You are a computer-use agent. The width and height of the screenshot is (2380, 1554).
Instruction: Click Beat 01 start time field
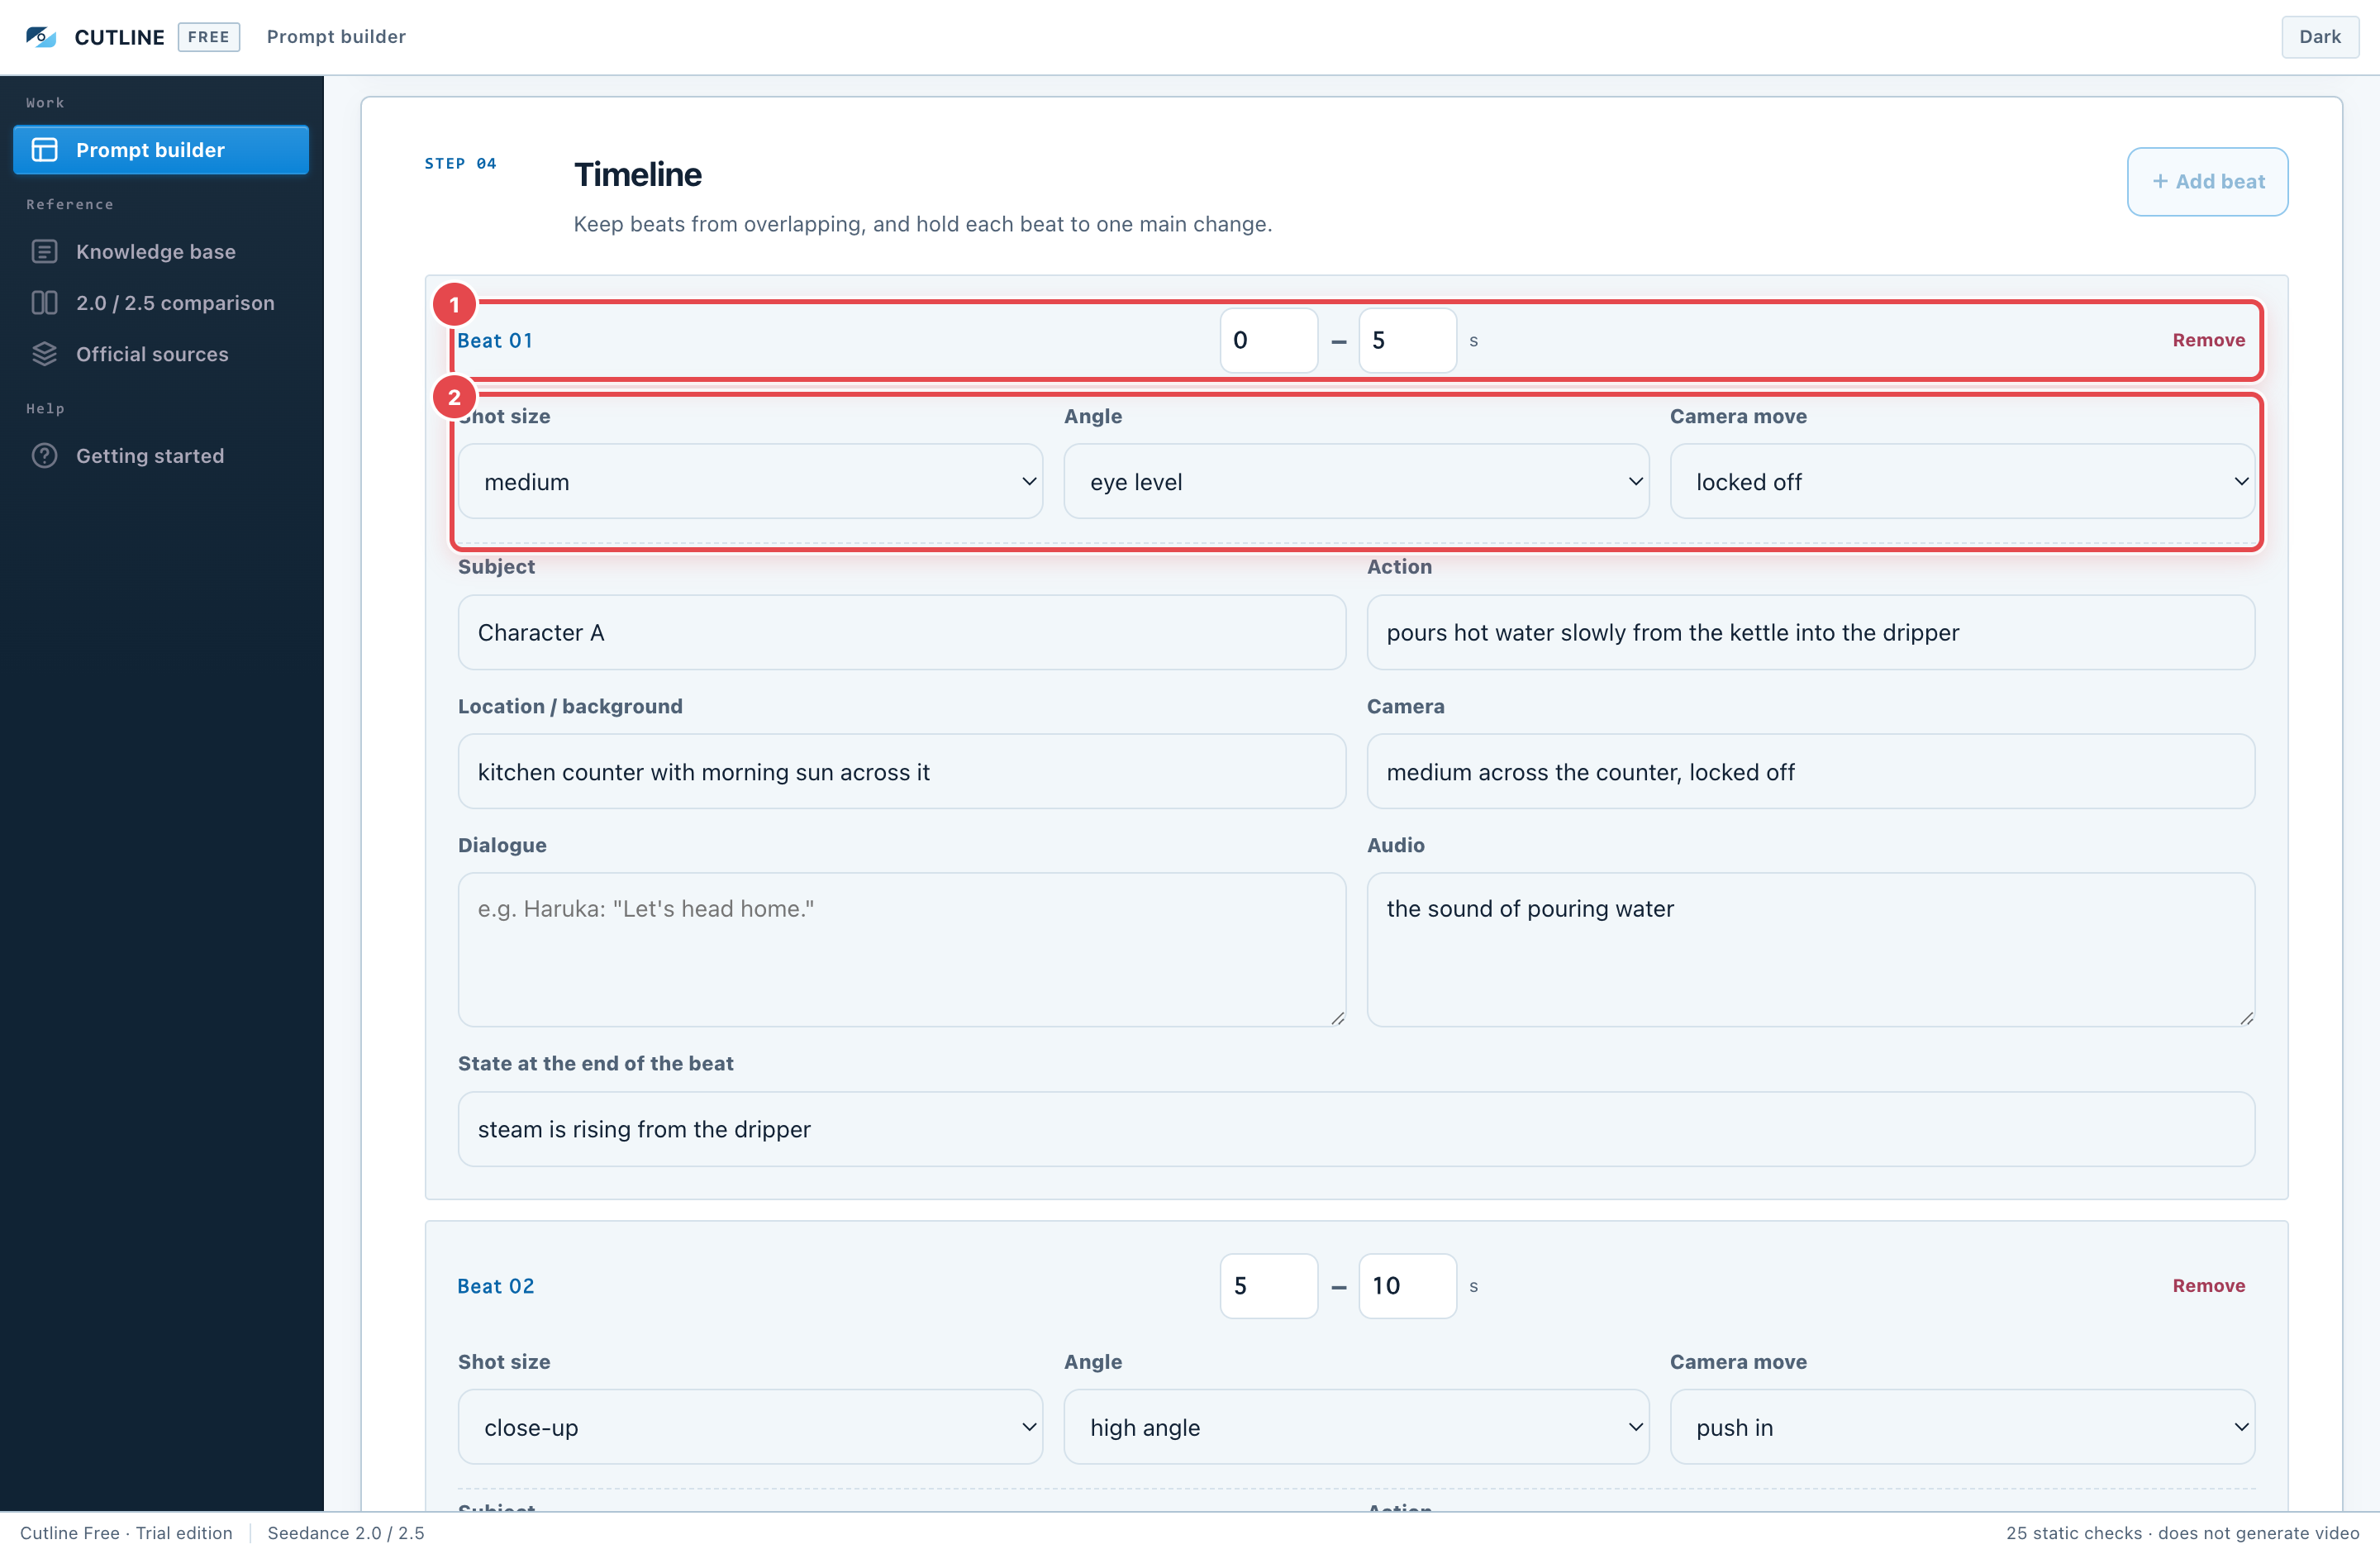tap(1268, 341)
